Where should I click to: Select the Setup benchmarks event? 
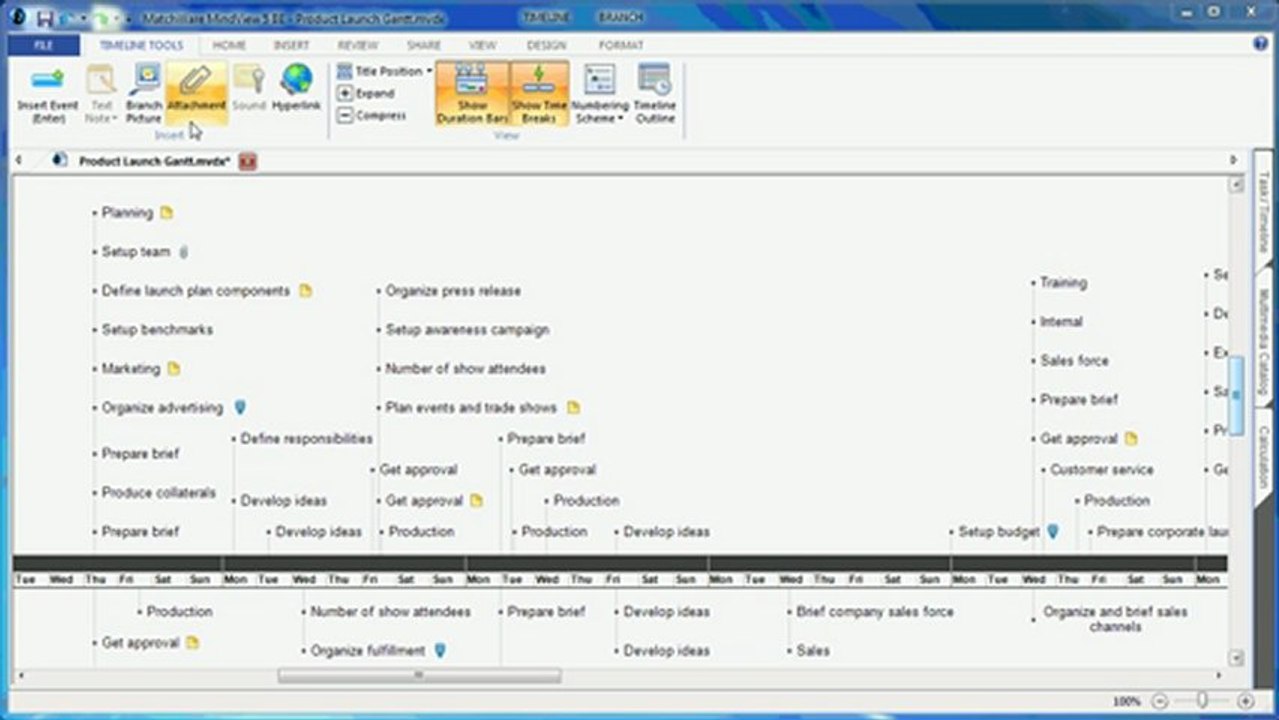point(157,330)
